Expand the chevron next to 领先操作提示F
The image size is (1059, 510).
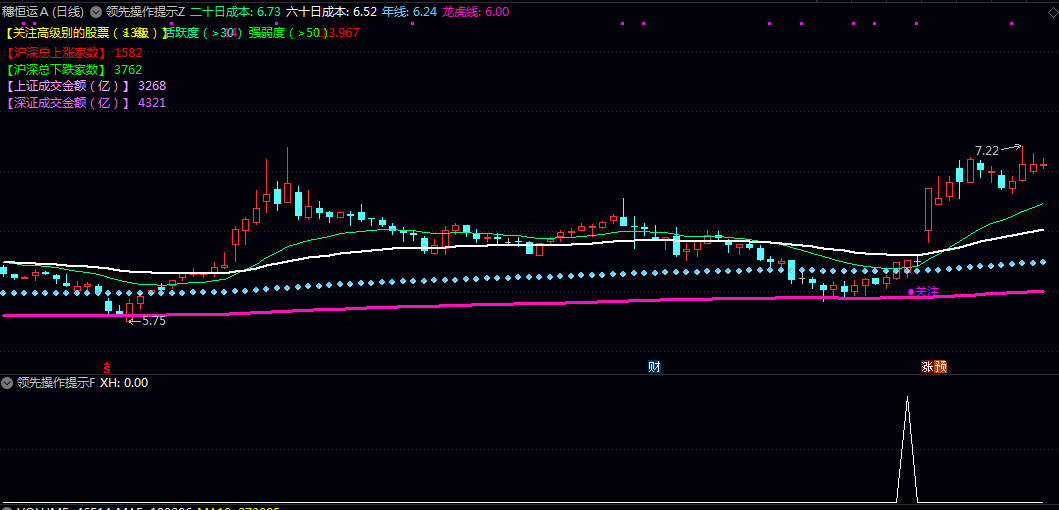(x=7, y=383)
